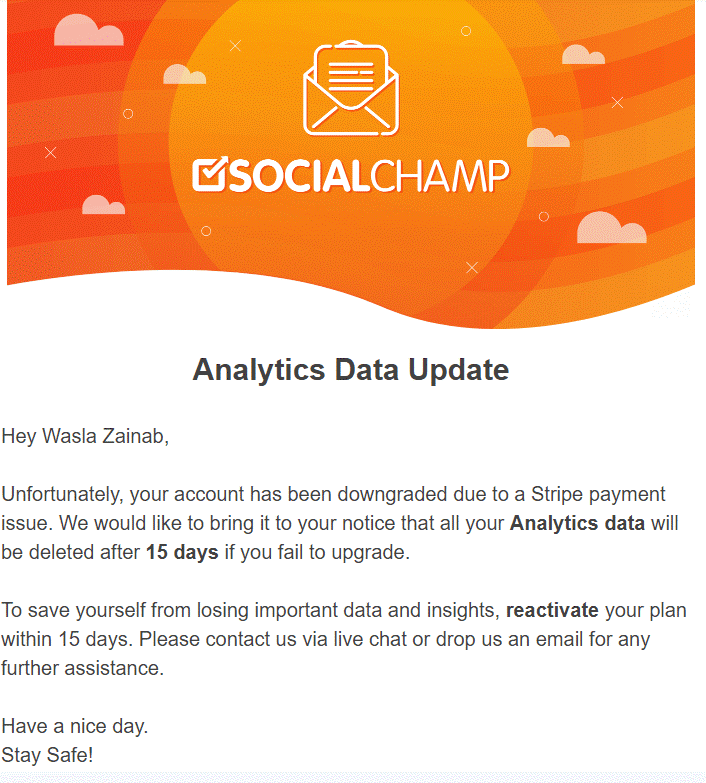Click the open envelope icon in the banner
The height and width of the screenshot is (783, 706).
(351, 88)
